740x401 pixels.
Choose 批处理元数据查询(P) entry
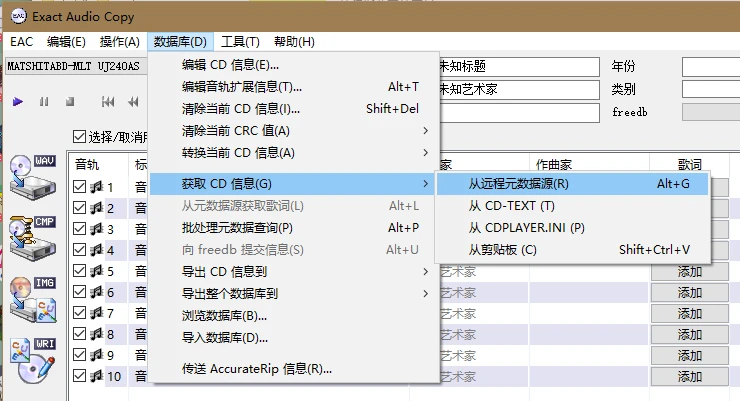coord(294,228)
